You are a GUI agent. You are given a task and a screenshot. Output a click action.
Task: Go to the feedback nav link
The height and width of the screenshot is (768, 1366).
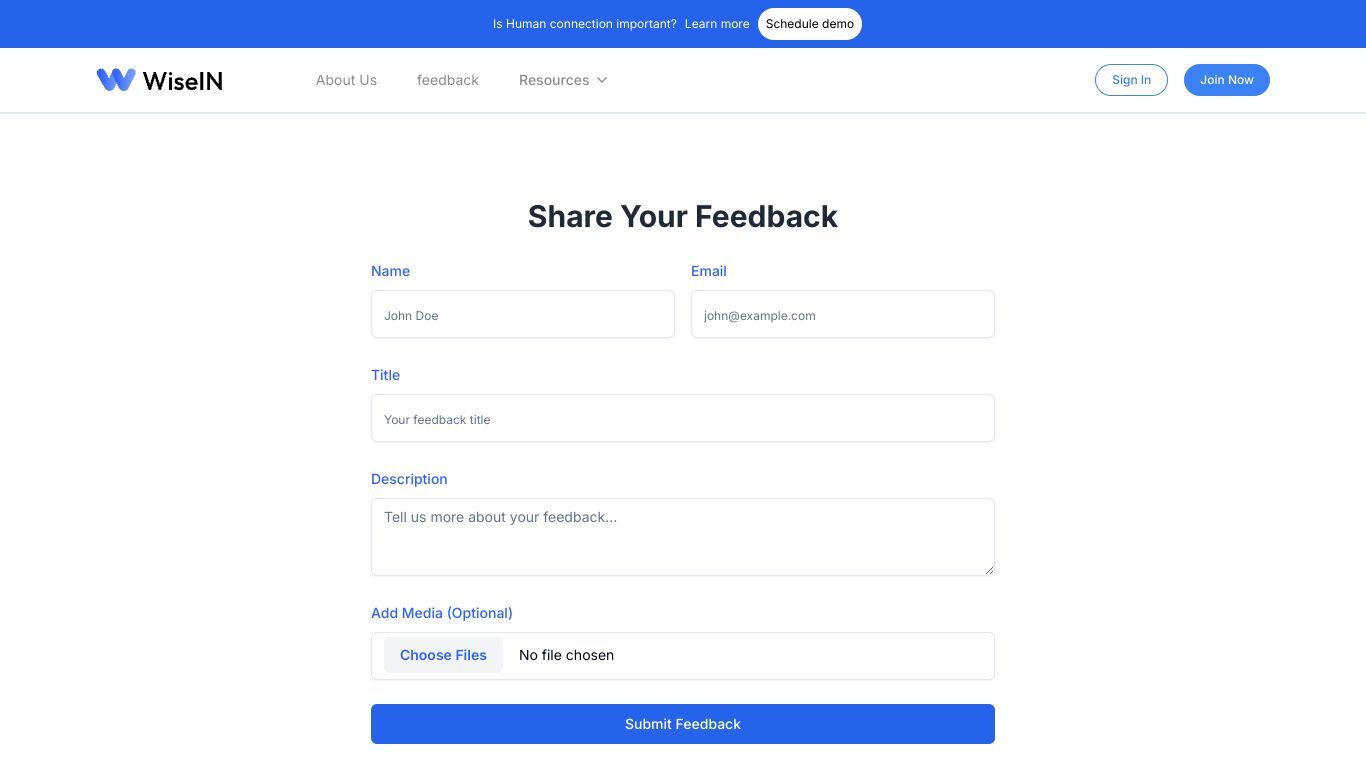pos(448,80)
